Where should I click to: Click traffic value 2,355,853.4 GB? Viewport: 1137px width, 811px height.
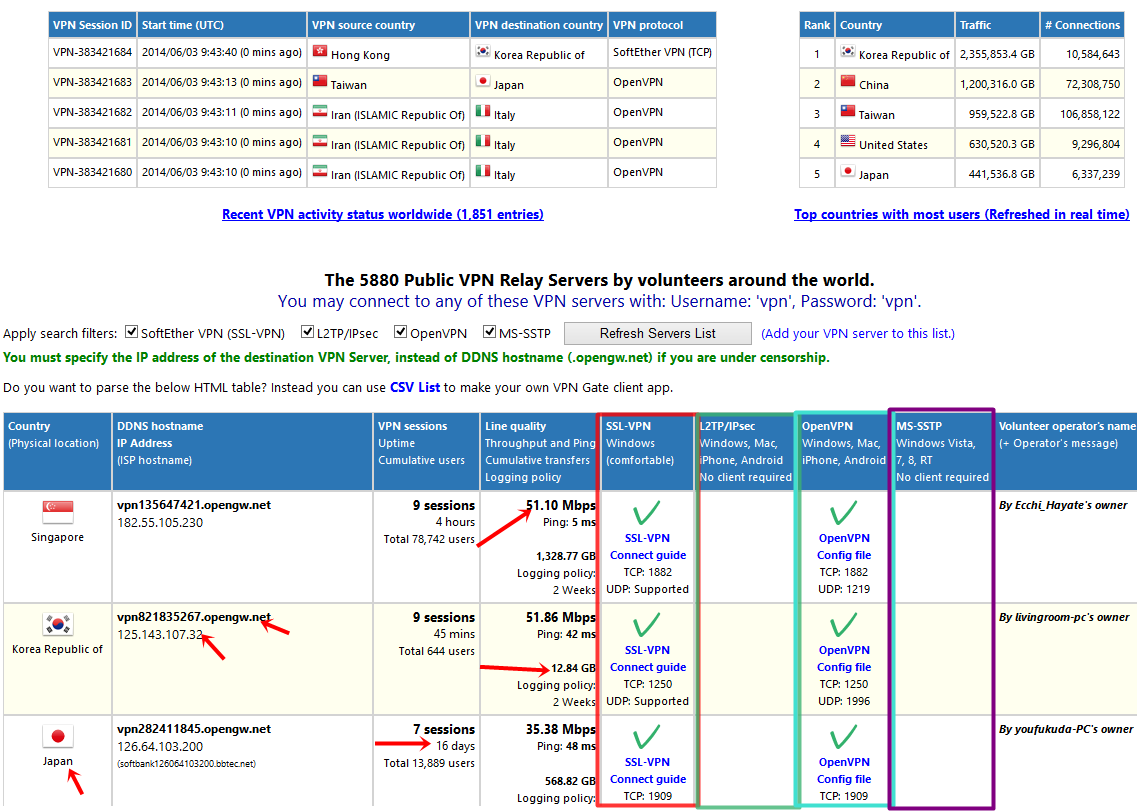pyautogui.click(x=997, y=54)
